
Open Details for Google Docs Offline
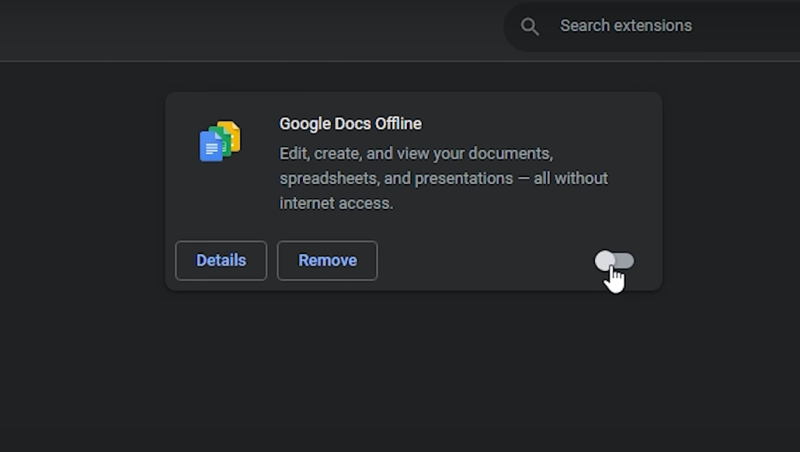pos(221,261)
